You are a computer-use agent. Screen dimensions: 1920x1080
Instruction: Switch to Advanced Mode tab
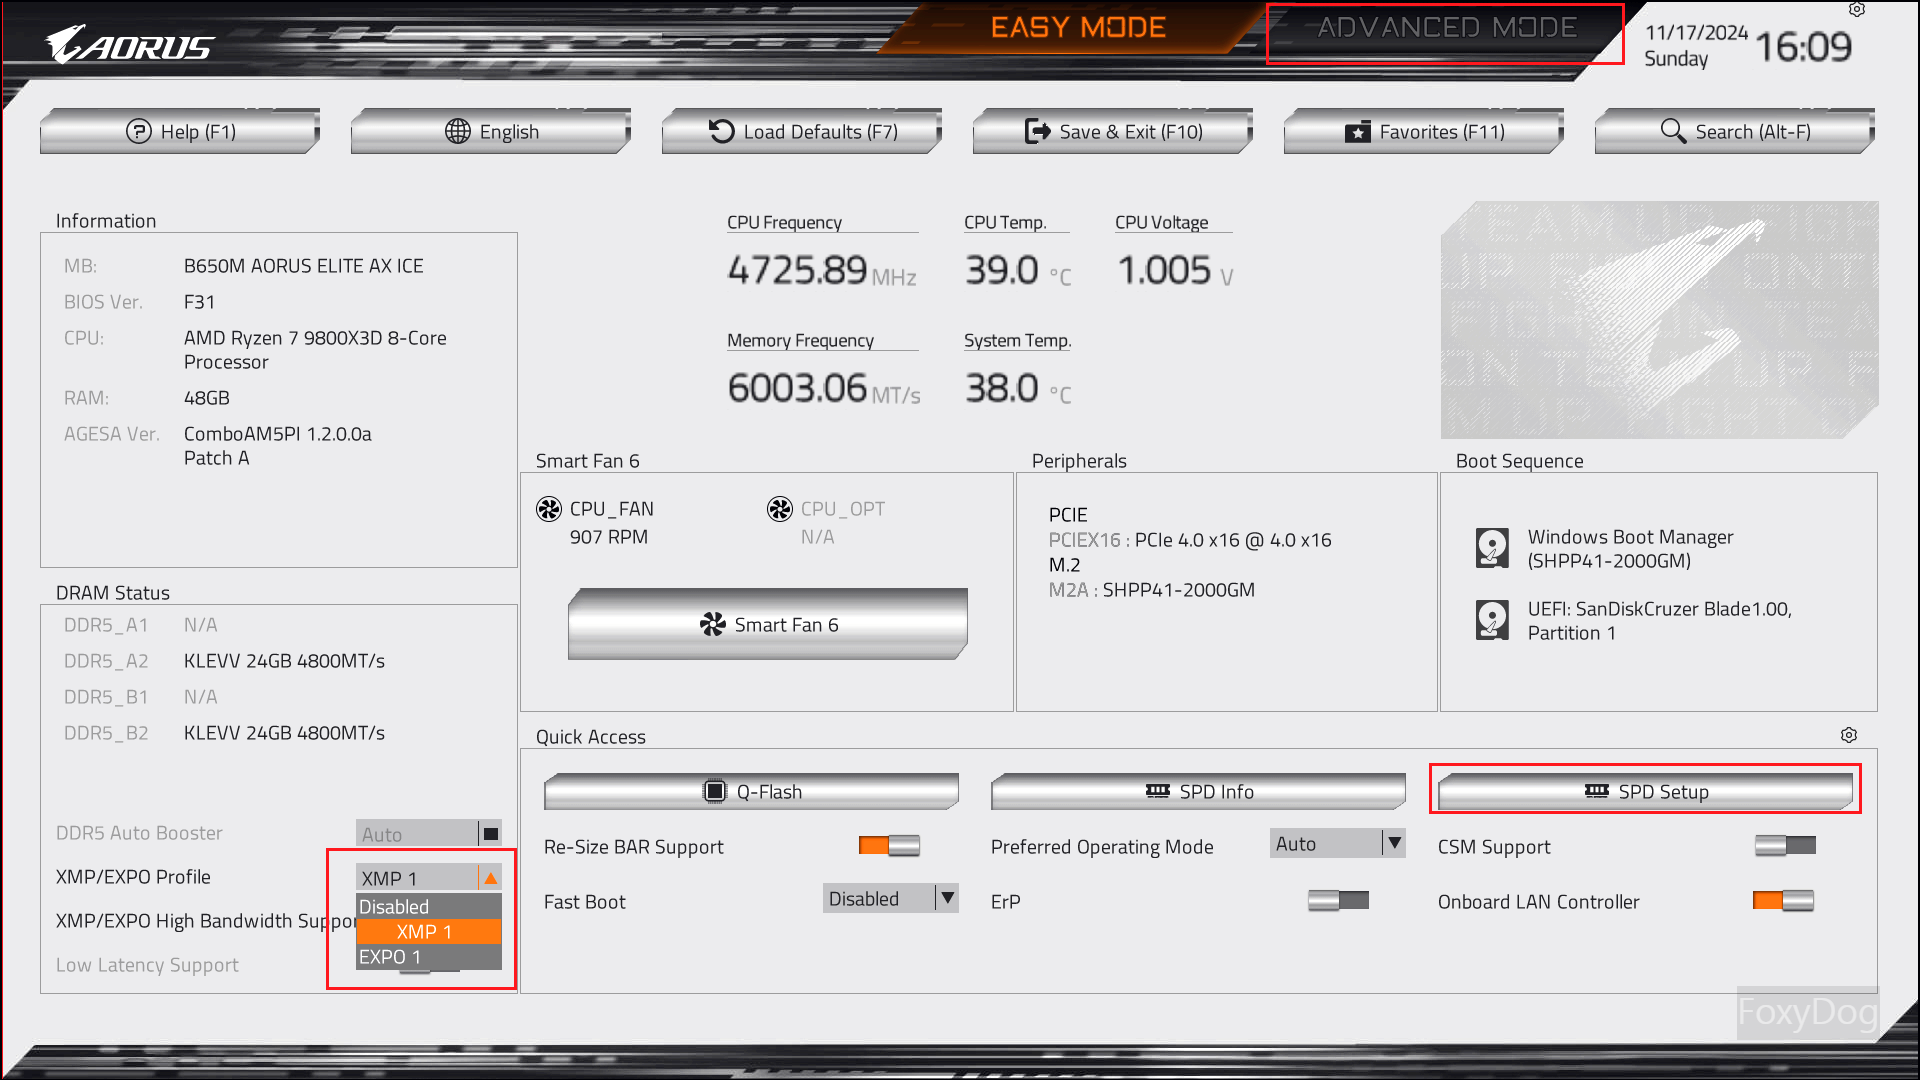pos(1446,28)
